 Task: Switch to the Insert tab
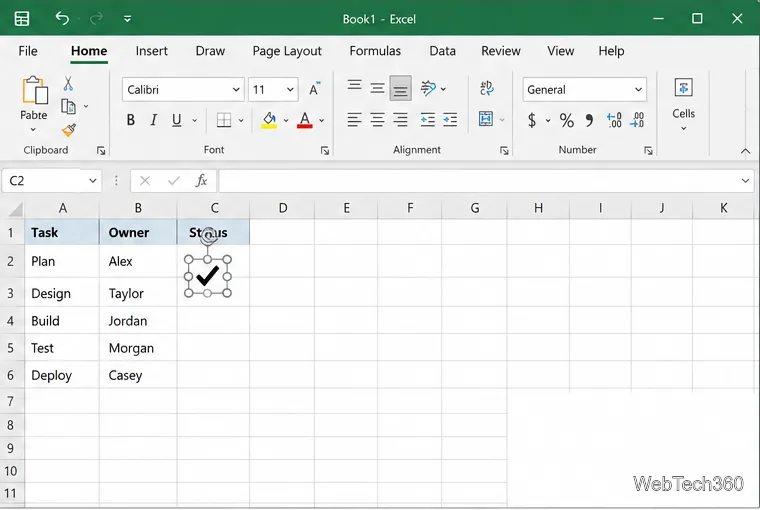click(152, 51)
